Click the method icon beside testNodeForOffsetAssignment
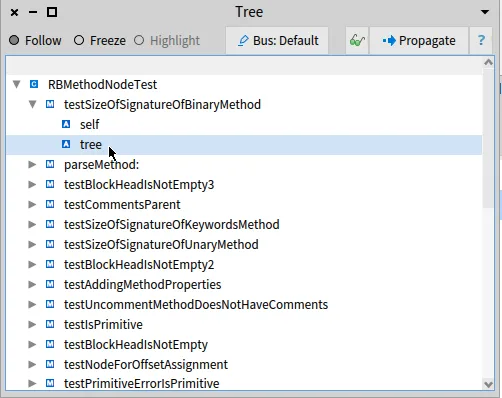502x398 pixels. pyautogui.click(x=50, y=364)
